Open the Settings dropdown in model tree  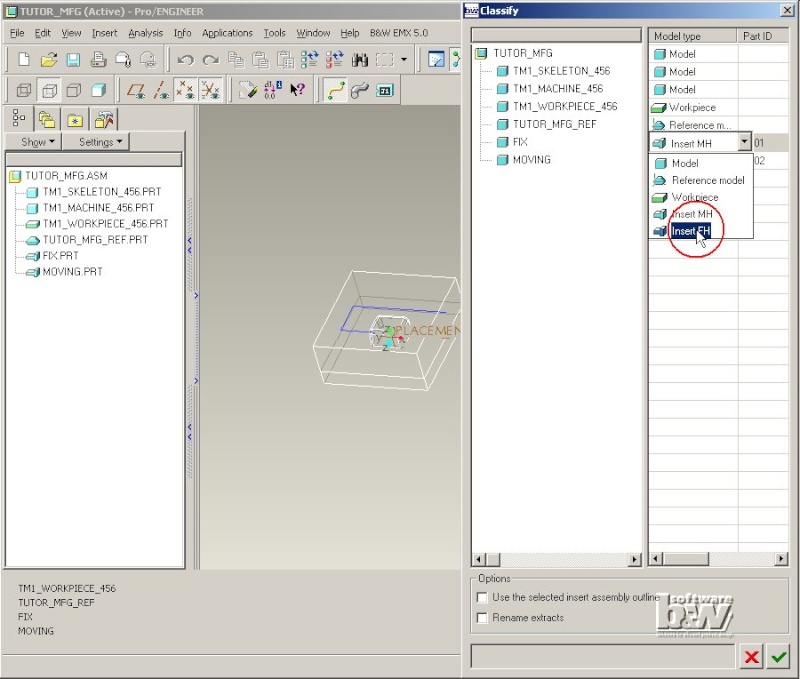tap(96, 142)
